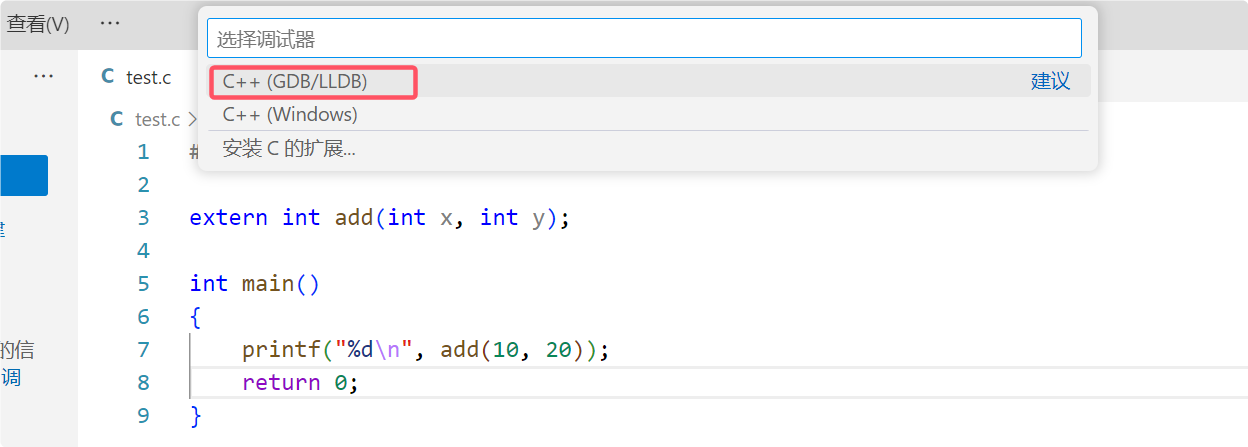This screenshot has height=447, width=1248.
Task: Click the C file icon on test.c tab
Action: [x=108, y=77]
